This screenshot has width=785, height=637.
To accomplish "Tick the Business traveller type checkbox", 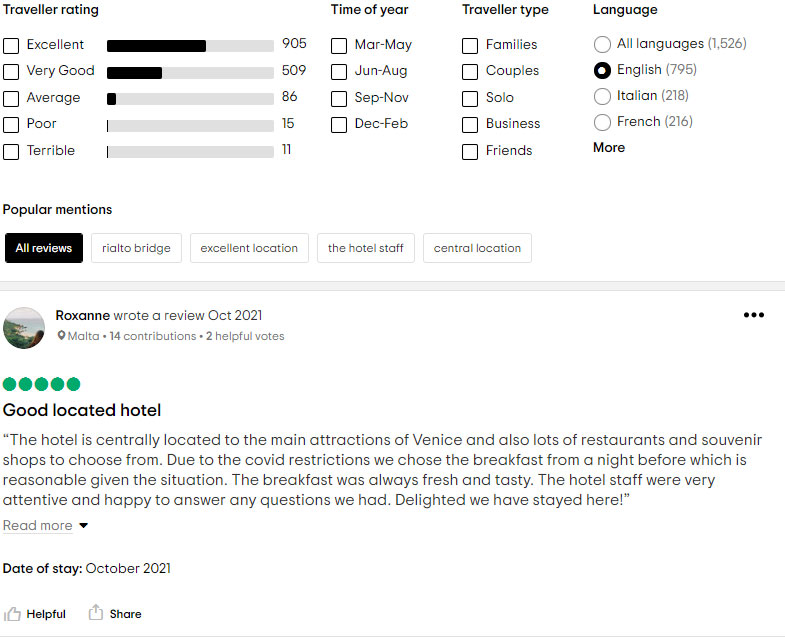I will pyautogui.click(x=470, y=125).
